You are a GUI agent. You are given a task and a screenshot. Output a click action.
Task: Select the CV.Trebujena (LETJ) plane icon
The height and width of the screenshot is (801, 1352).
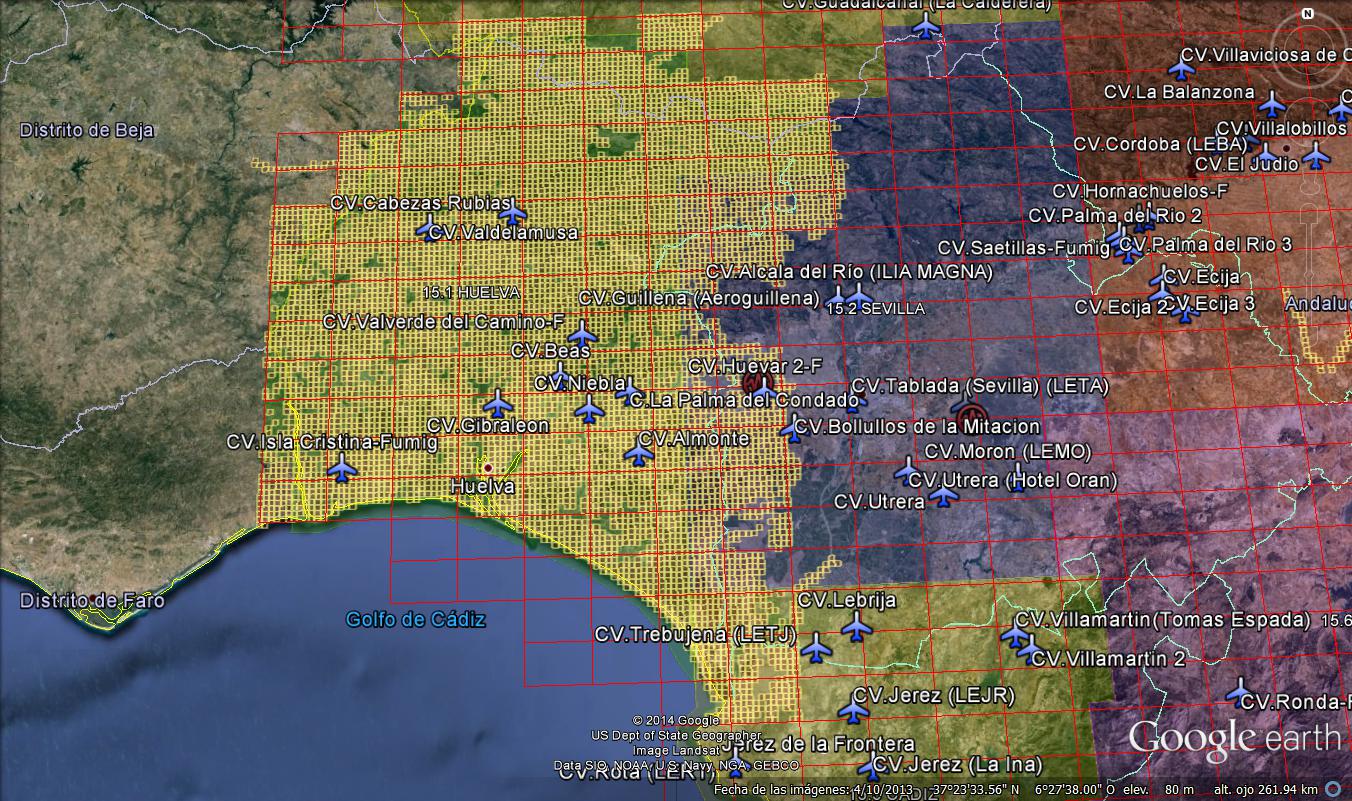(817, 648)
